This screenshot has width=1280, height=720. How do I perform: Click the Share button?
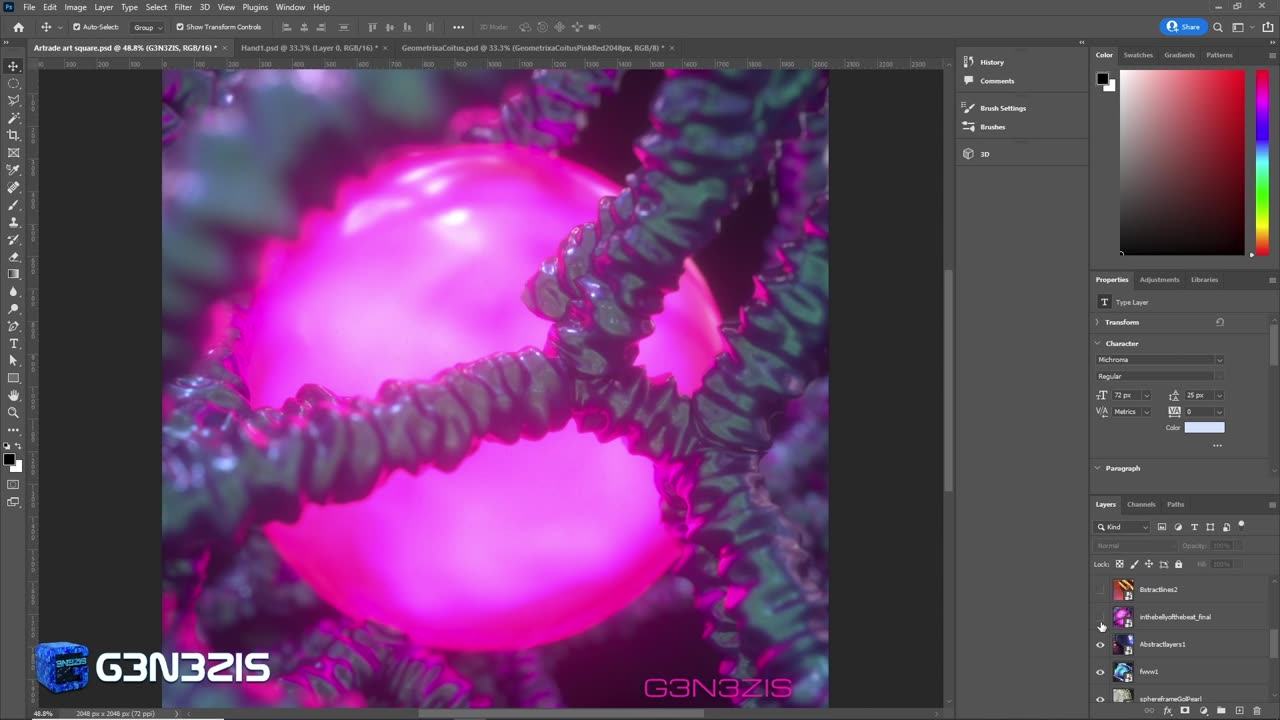1183,27
